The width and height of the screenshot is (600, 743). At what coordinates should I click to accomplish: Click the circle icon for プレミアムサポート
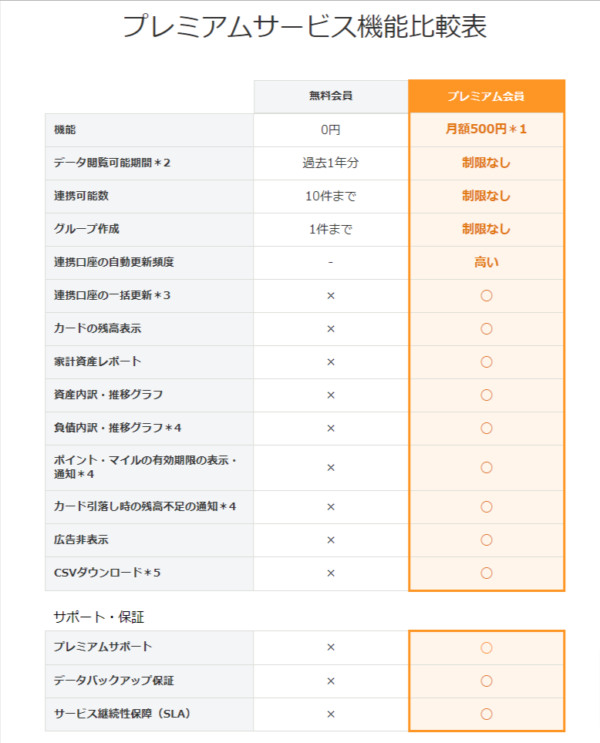(486, 648)
